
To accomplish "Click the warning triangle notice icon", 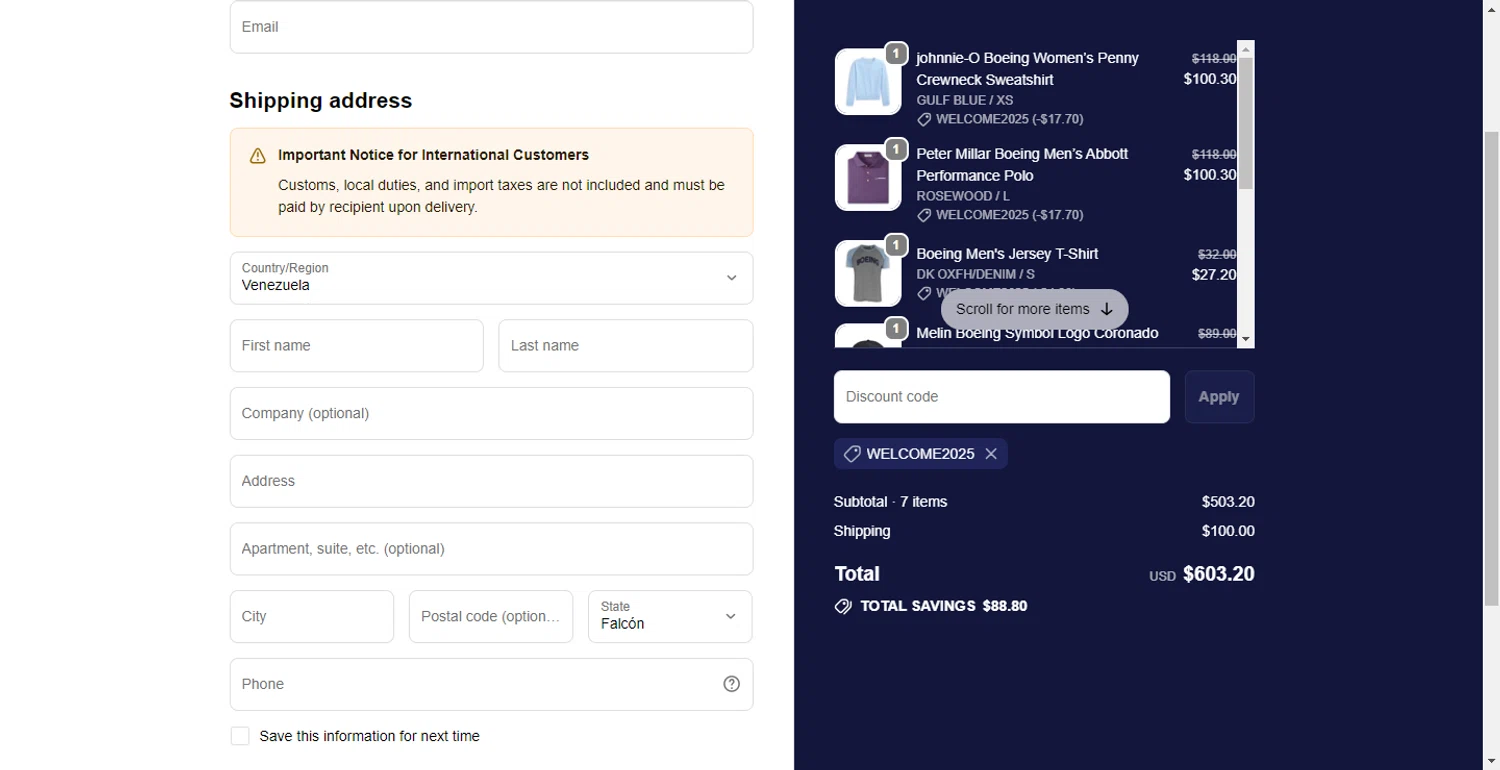I will (258, 156).
